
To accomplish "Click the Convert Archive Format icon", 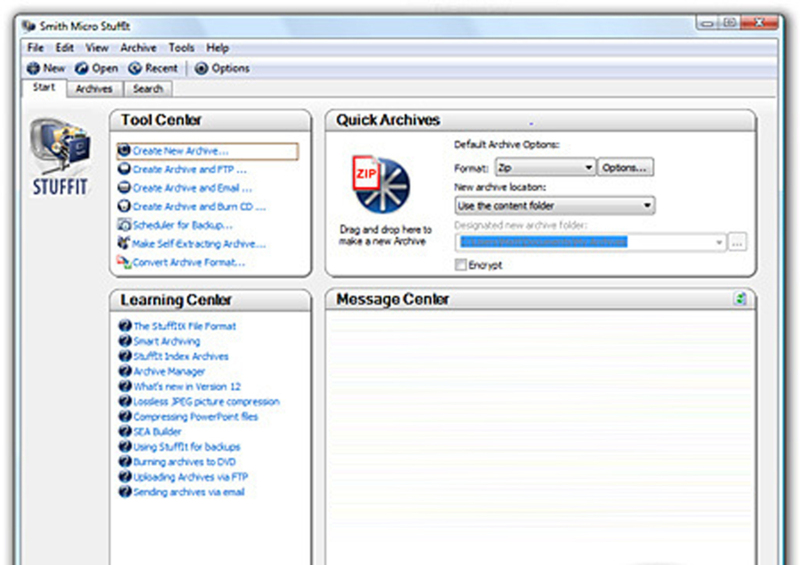I will [124, 262].
